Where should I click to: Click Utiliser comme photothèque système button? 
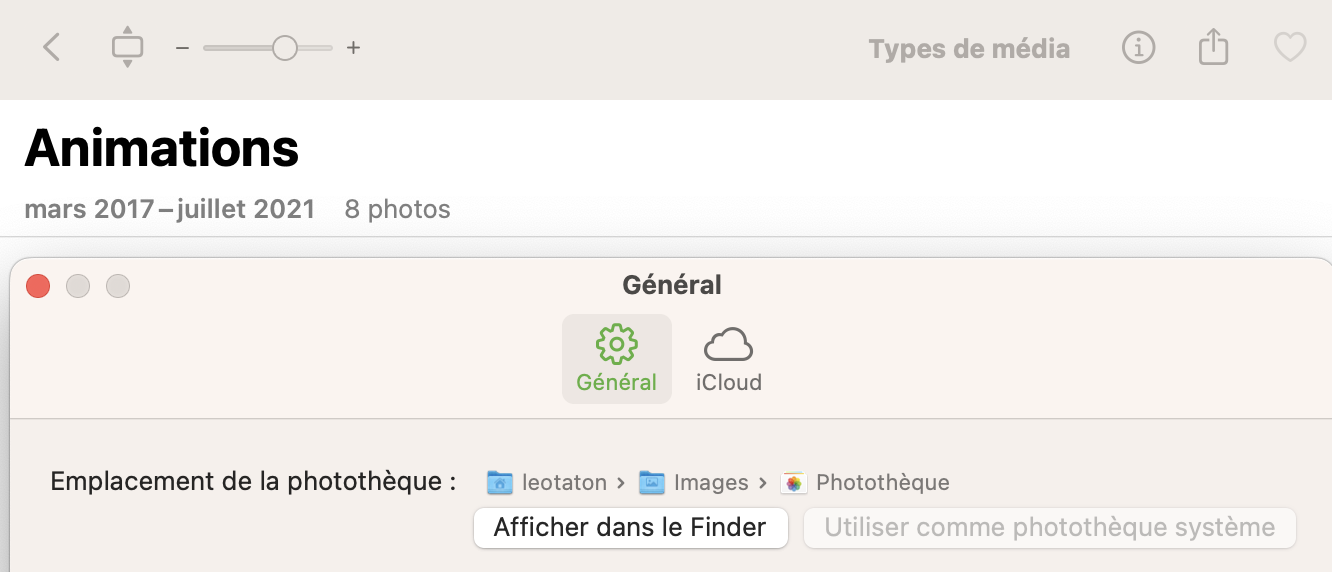point(1049,527)
